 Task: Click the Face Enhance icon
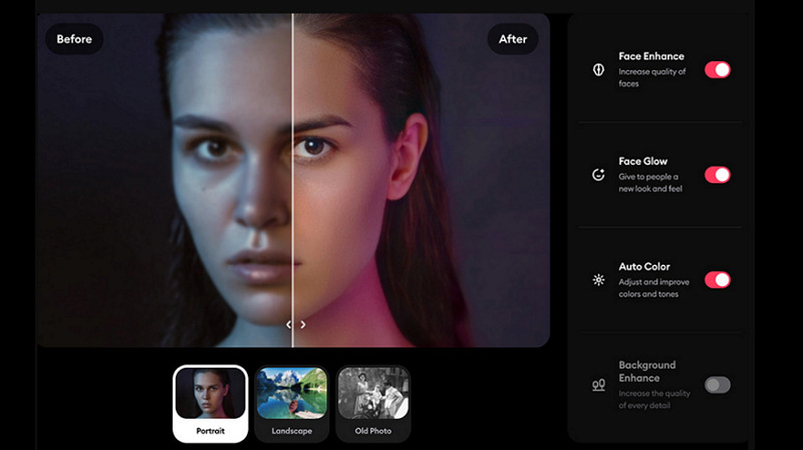598,70
